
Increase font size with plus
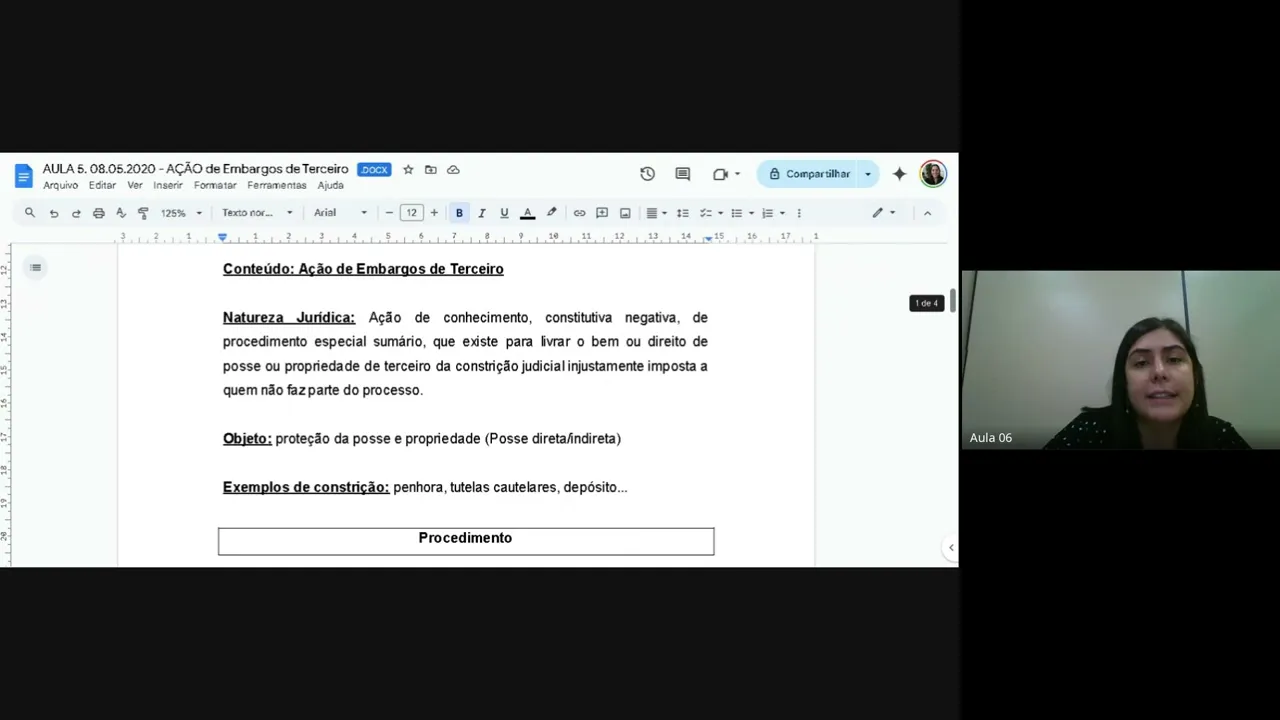coord(434,213)
